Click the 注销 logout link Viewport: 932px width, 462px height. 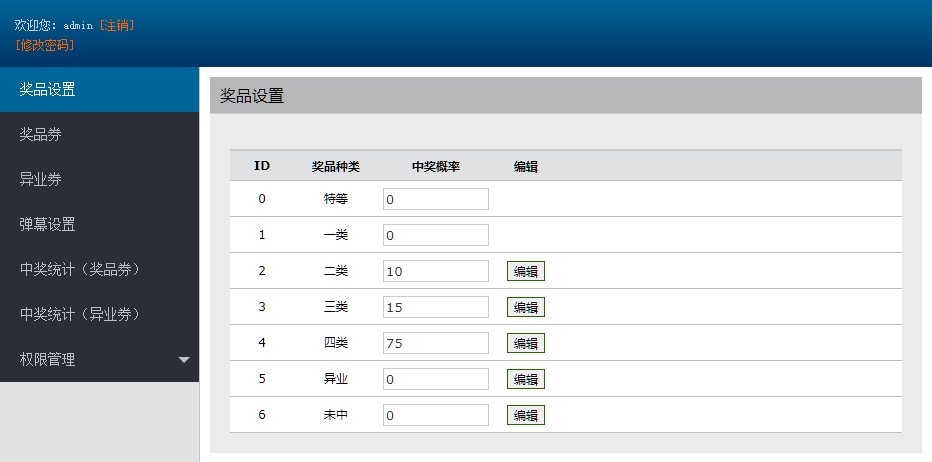[x=117, y=26]
